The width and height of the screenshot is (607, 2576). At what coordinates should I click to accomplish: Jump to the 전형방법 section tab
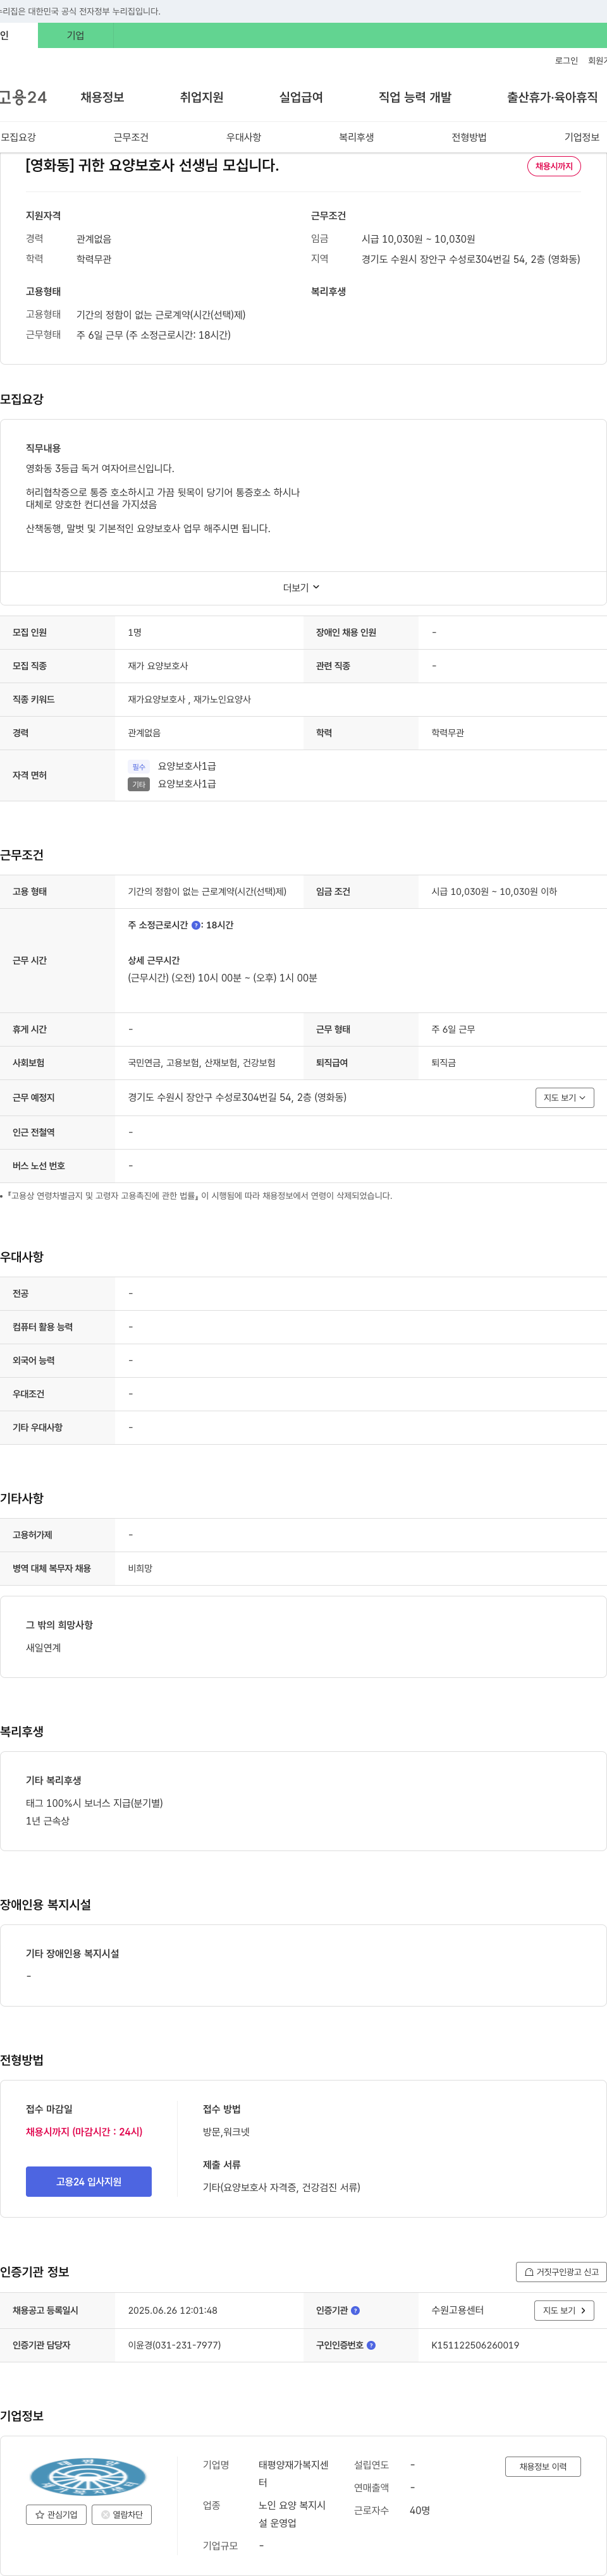[469, 137]
